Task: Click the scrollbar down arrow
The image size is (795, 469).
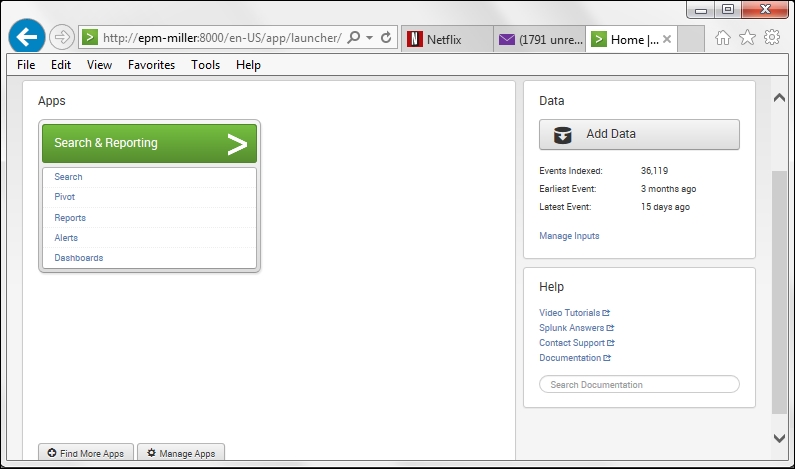Action: point(780,438)
